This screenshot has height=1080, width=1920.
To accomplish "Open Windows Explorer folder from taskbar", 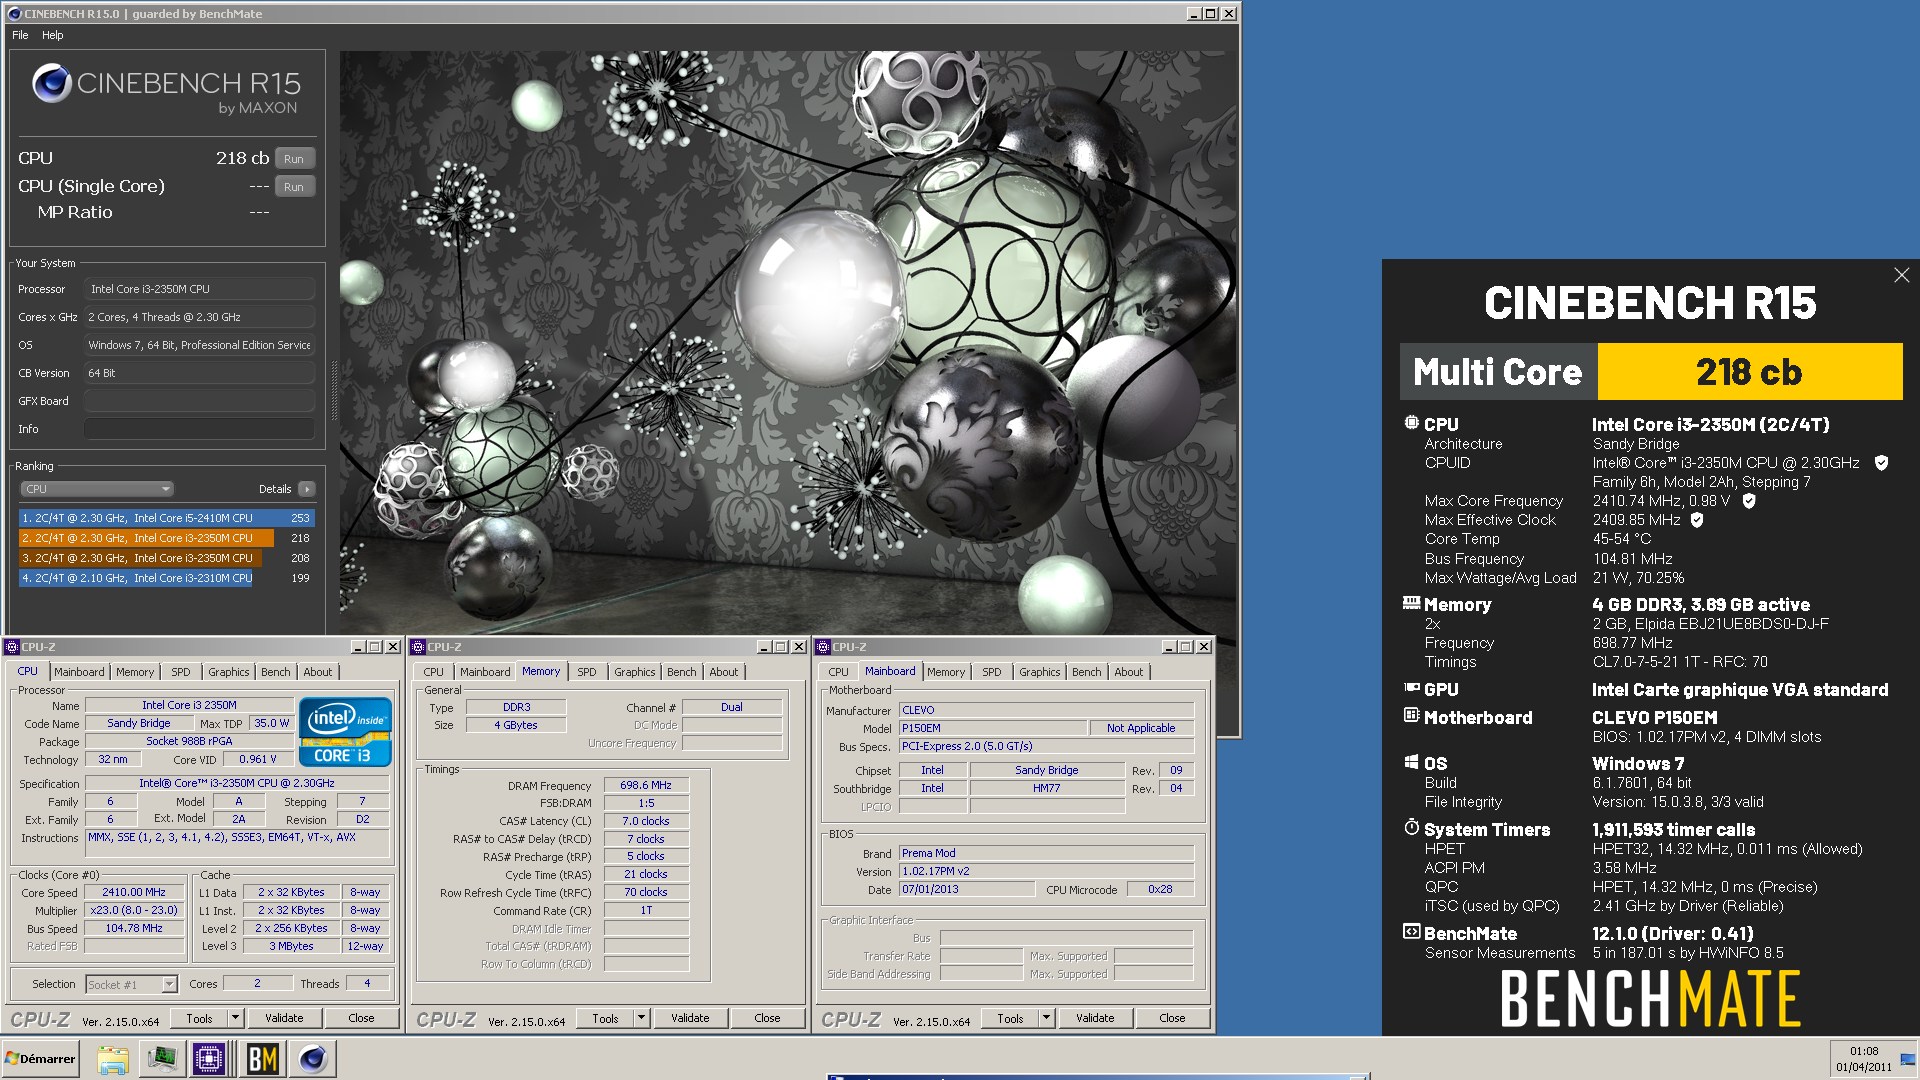I will point(113,1059).
